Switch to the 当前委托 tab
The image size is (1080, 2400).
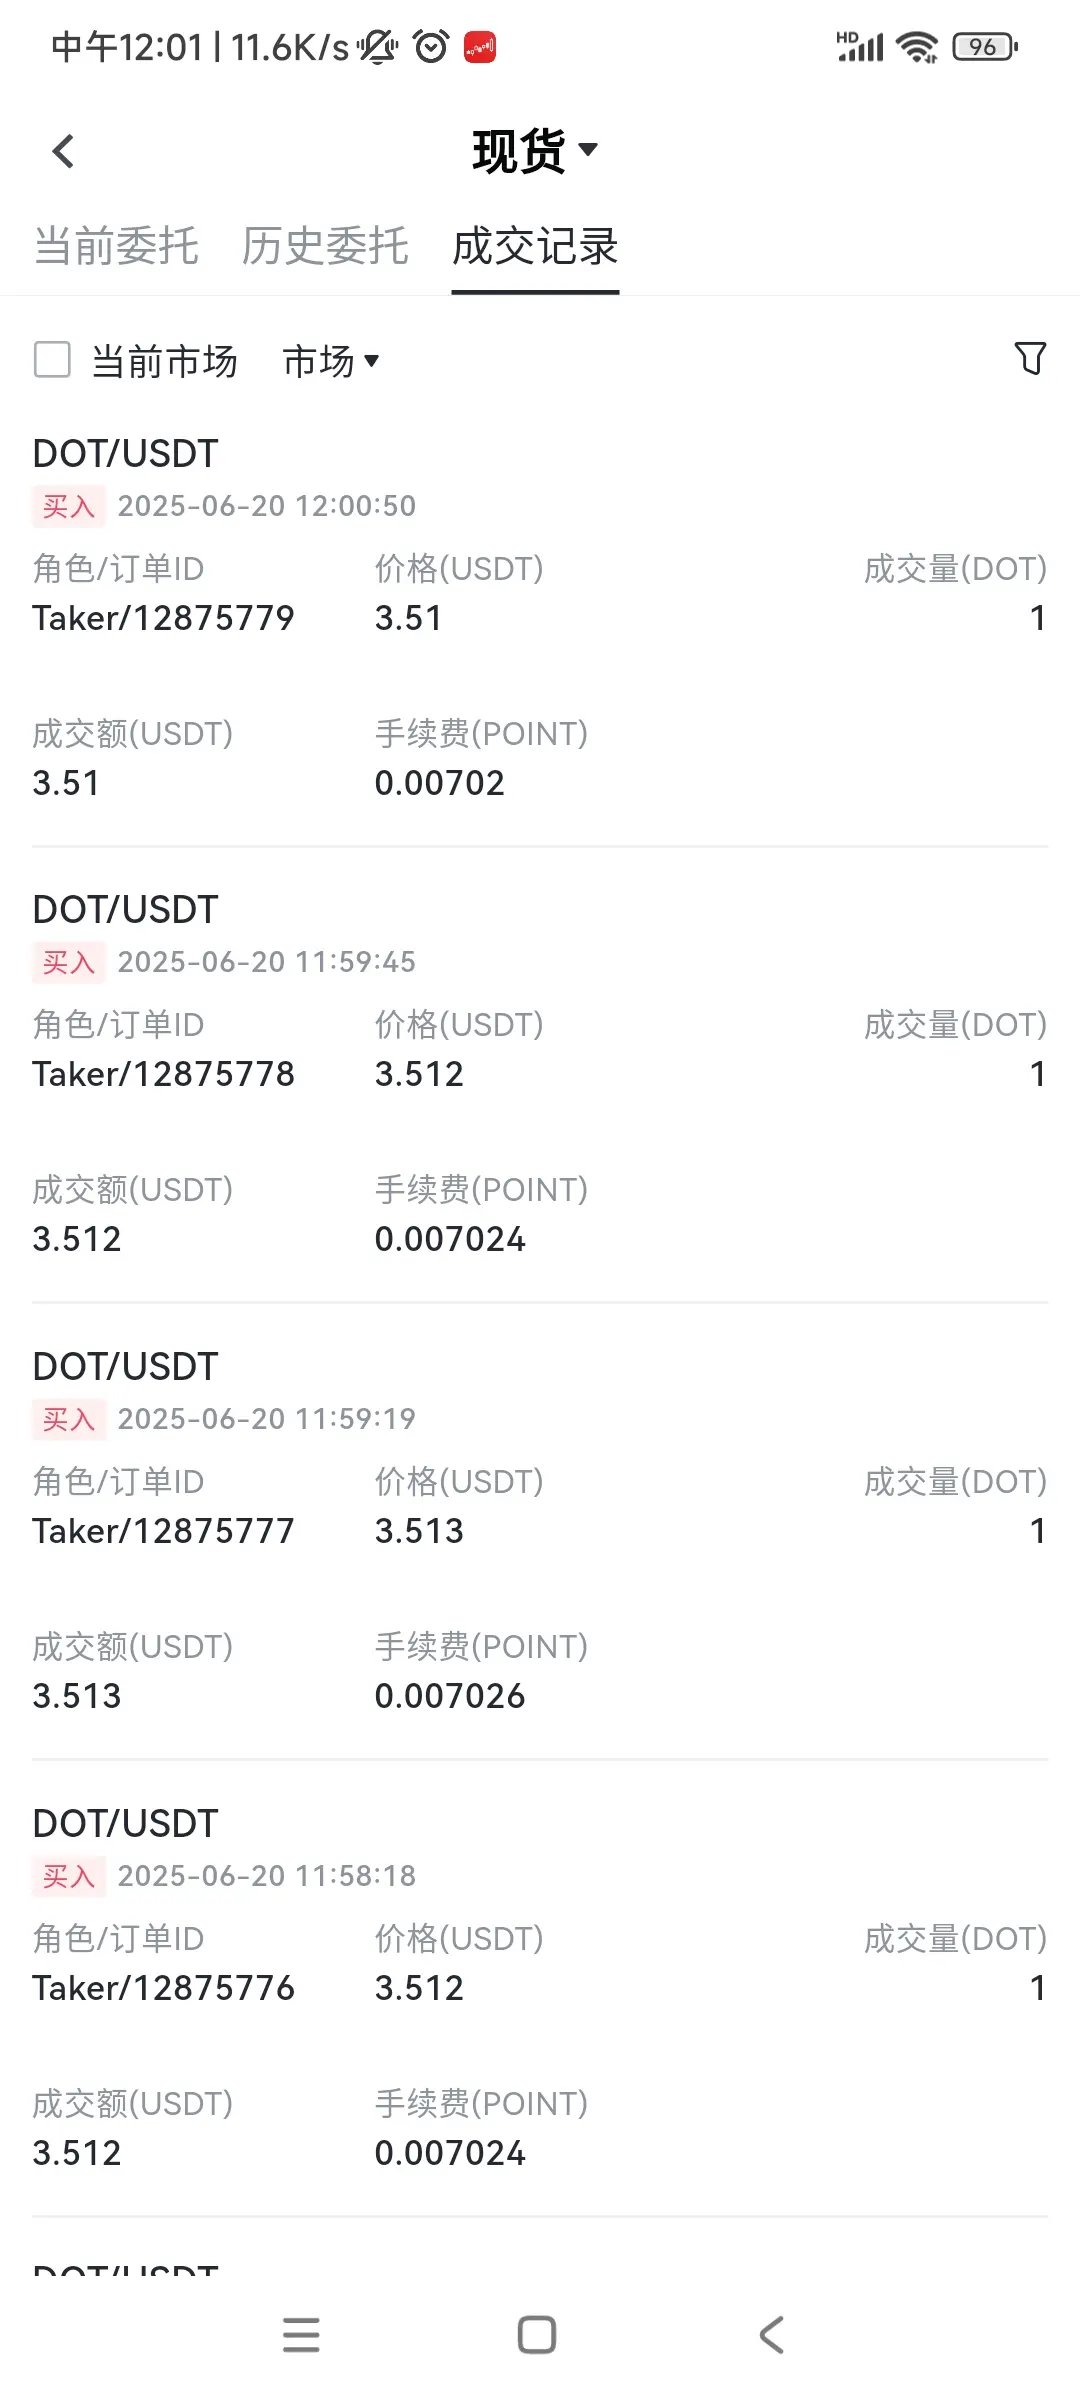pyautogui.click(x=116, y=246)
